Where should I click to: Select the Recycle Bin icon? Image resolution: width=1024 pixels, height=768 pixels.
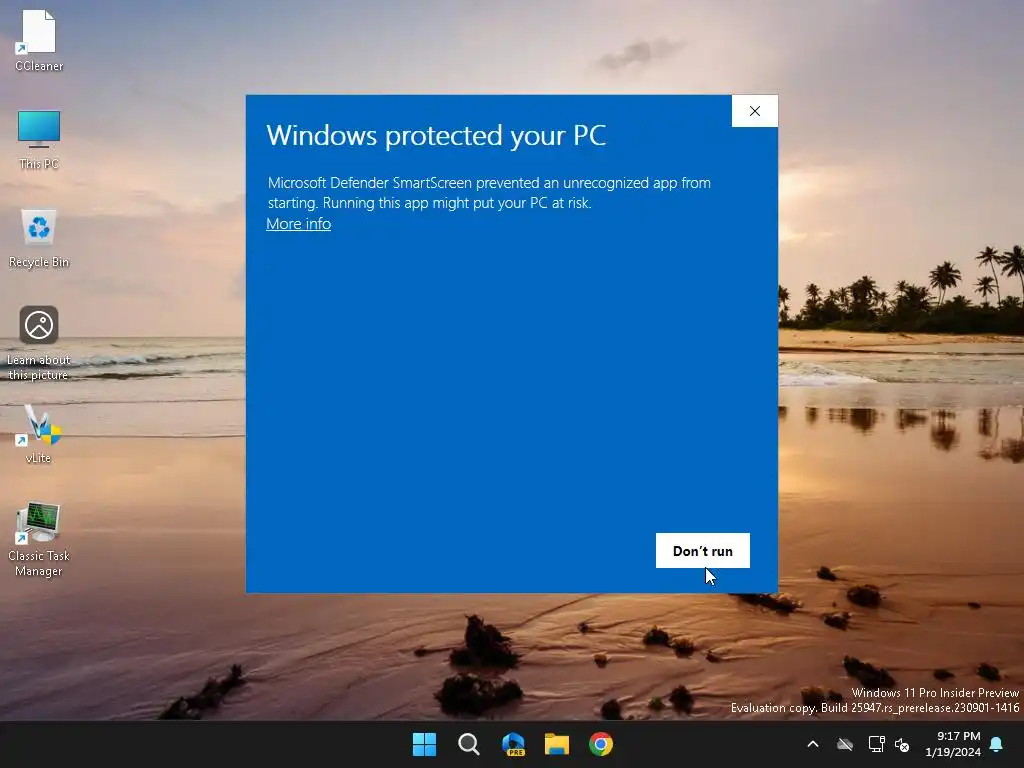click(39, 238)
